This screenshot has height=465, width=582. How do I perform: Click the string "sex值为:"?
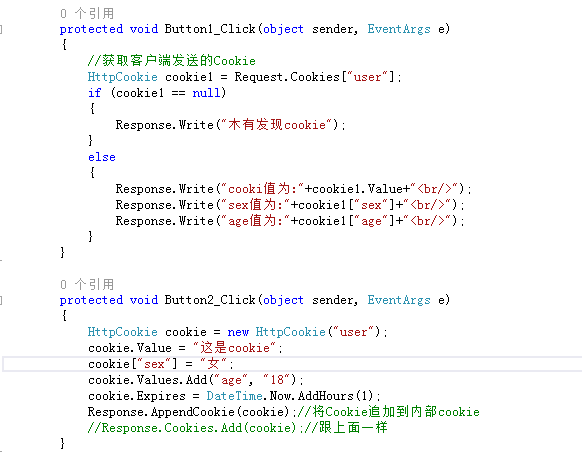point(256,205)
